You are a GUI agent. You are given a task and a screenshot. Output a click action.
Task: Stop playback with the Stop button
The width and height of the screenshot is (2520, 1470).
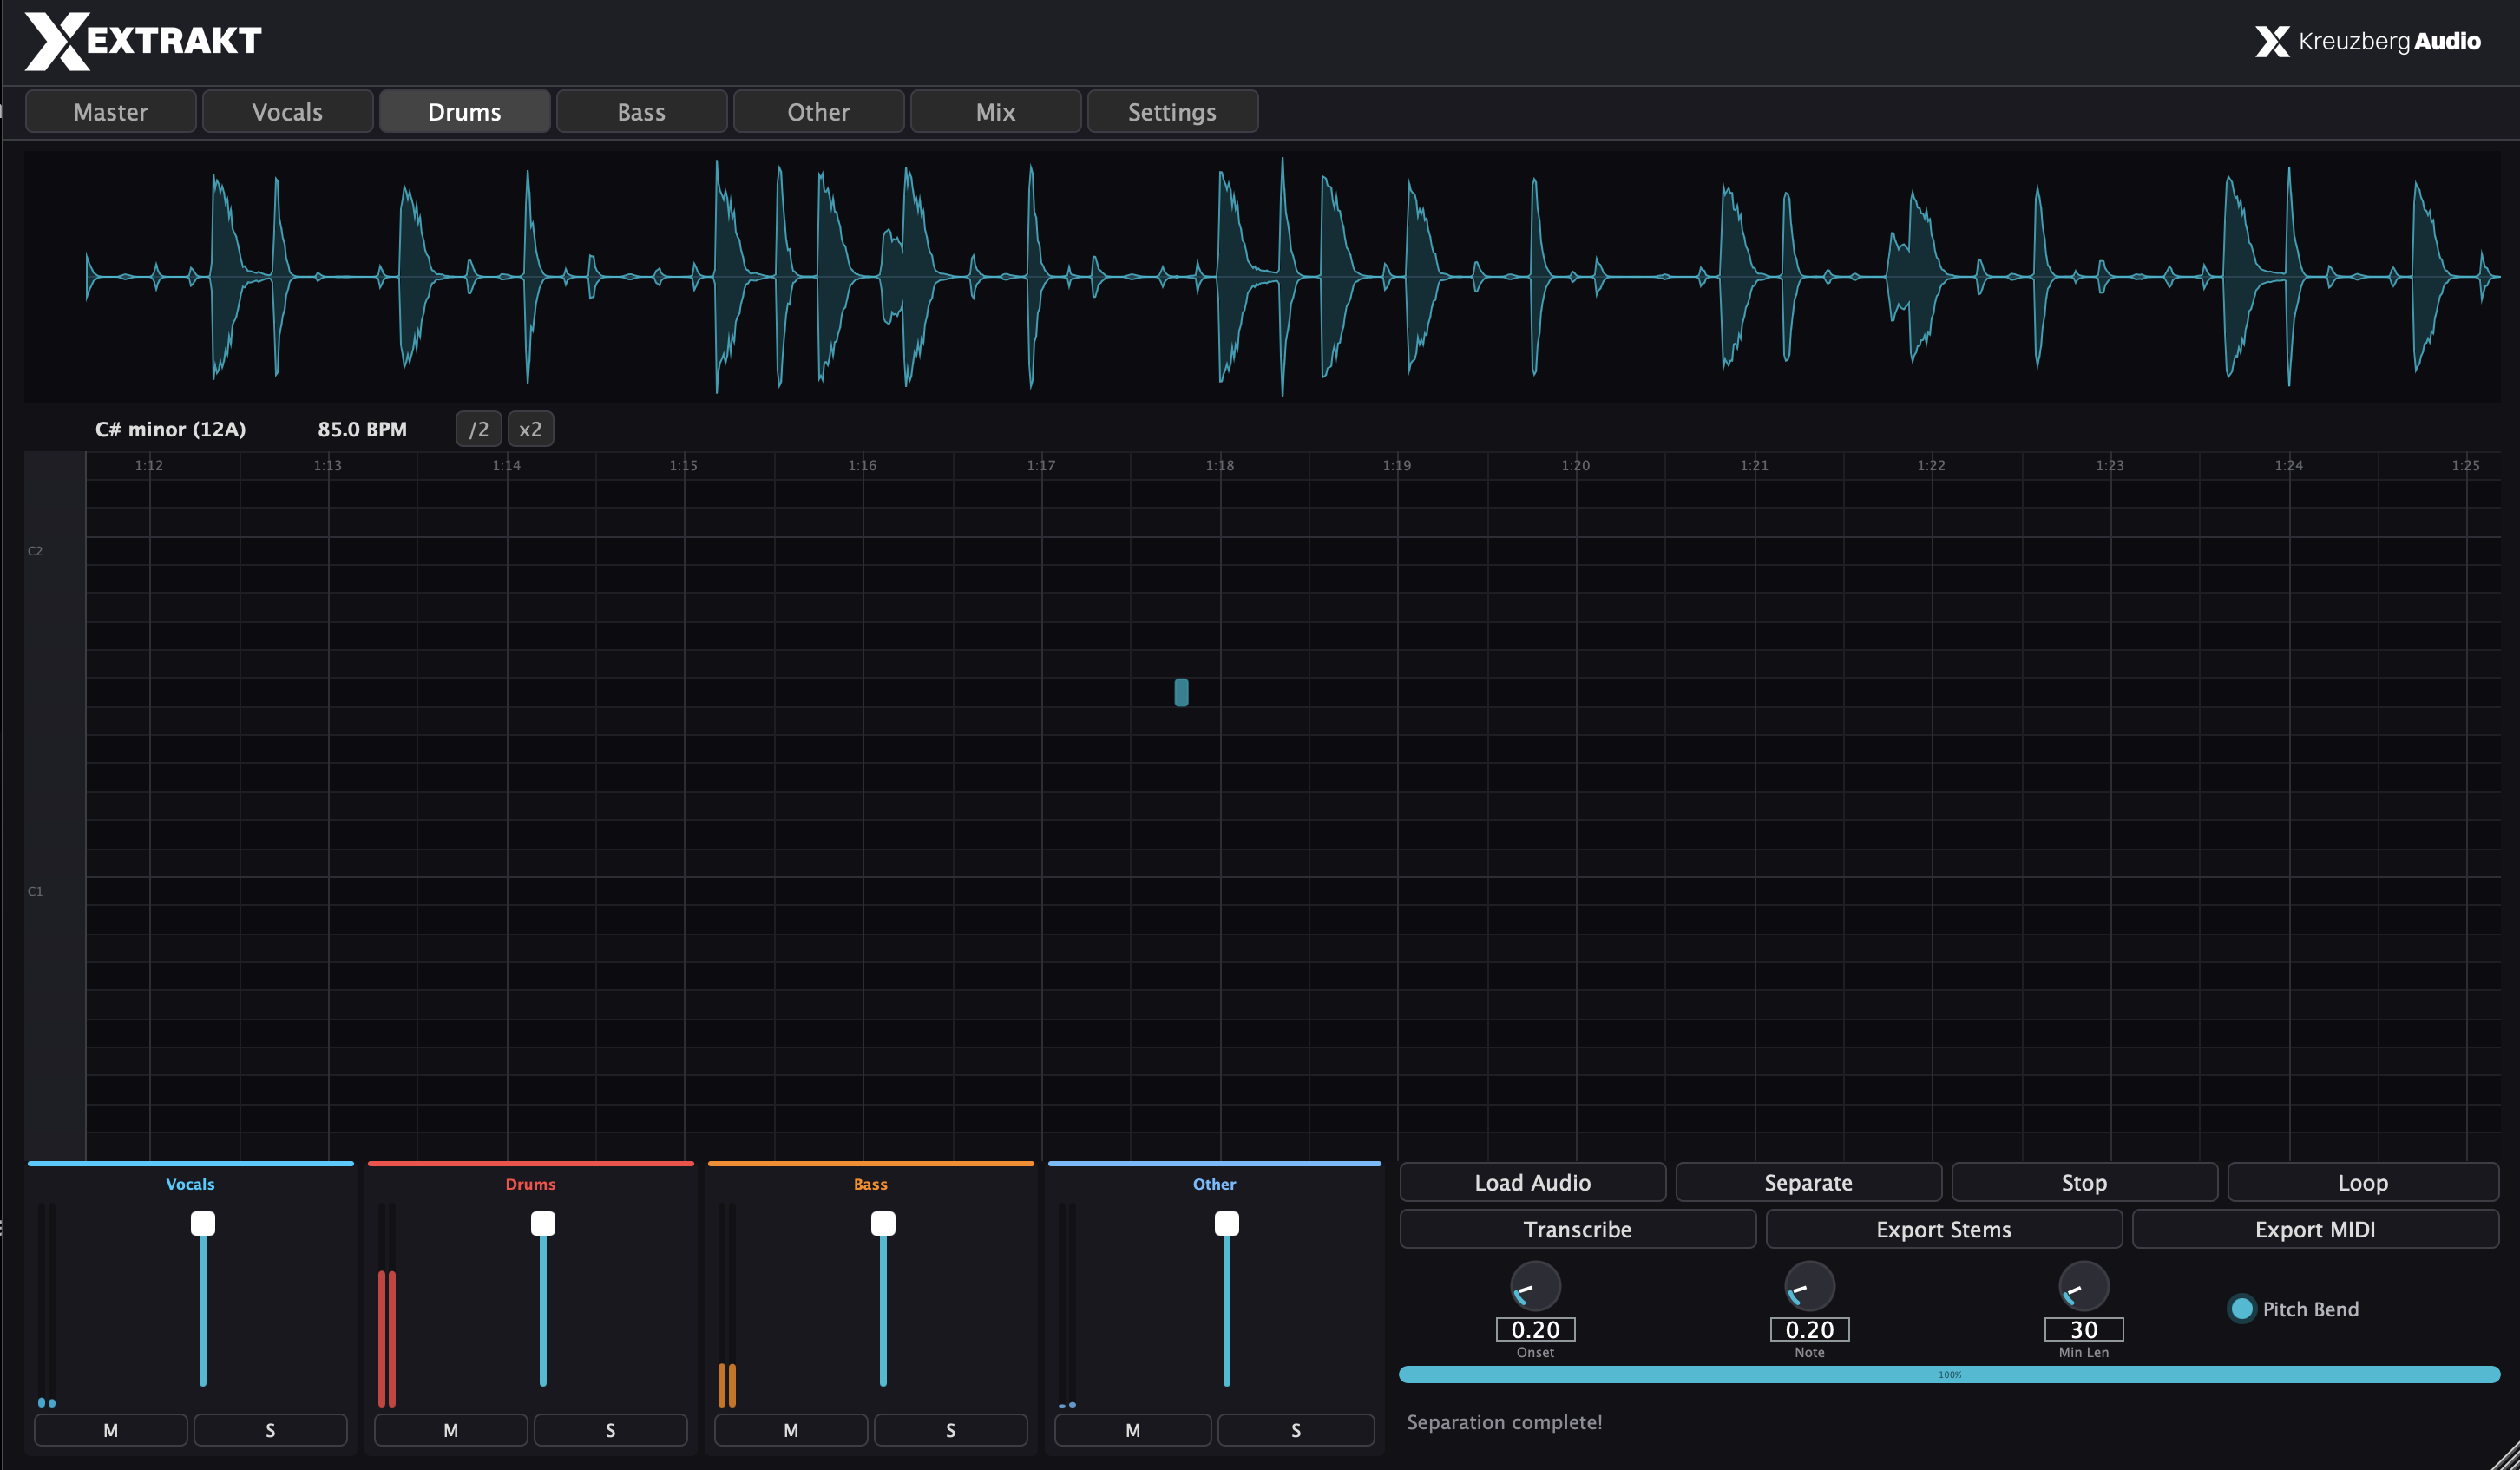point(2084,1182)
